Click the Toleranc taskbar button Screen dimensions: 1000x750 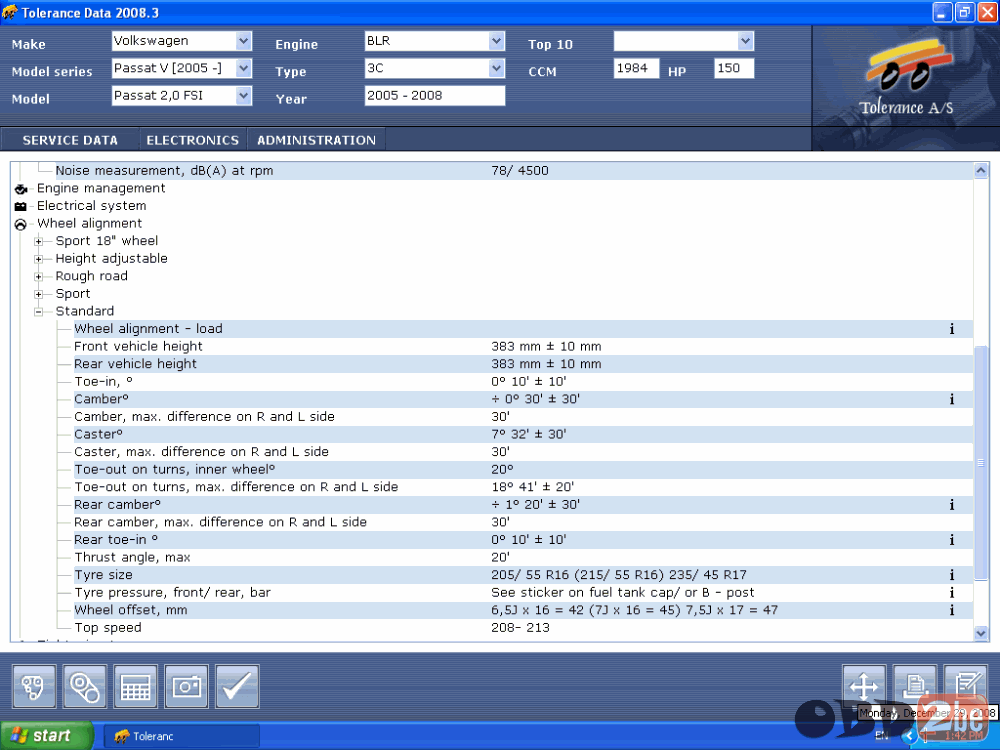pos(181,737)
